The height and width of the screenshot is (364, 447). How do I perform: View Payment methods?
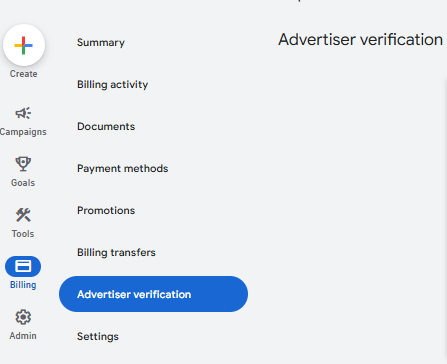(123, 169)
